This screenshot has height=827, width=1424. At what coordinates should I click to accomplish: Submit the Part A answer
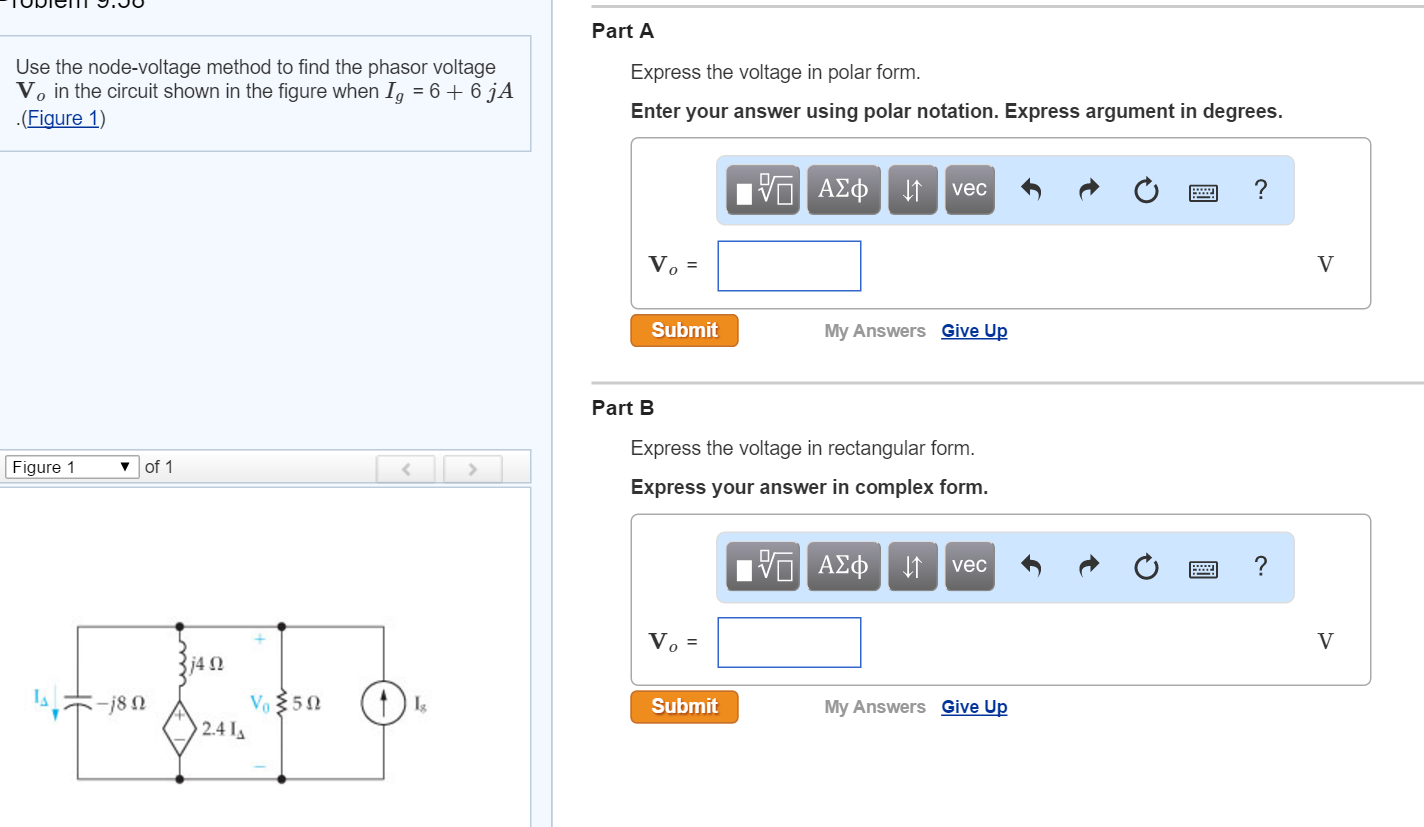click(684, 330)
